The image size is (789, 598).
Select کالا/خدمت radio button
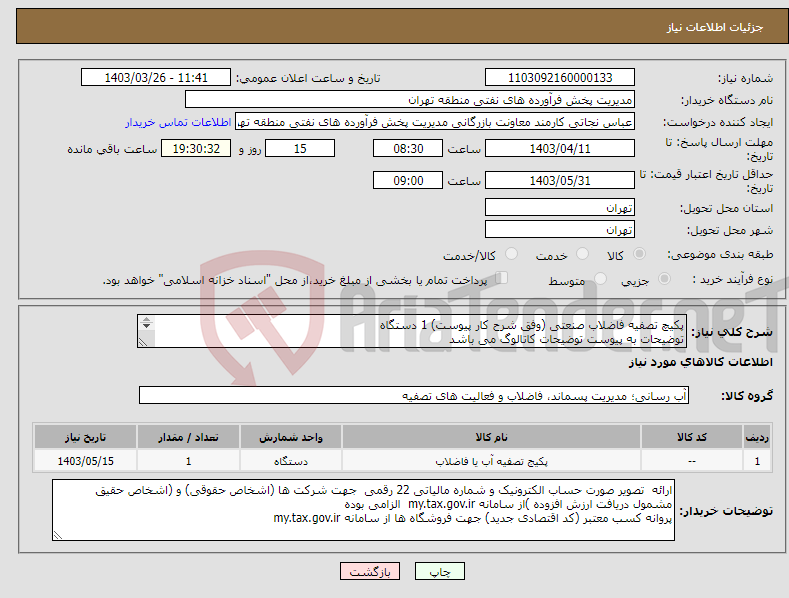[511, 254]
